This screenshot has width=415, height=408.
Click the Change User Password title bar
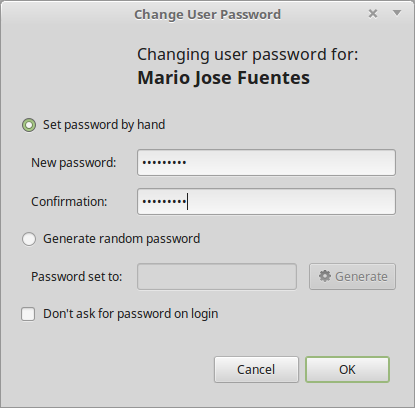point(207,14)
